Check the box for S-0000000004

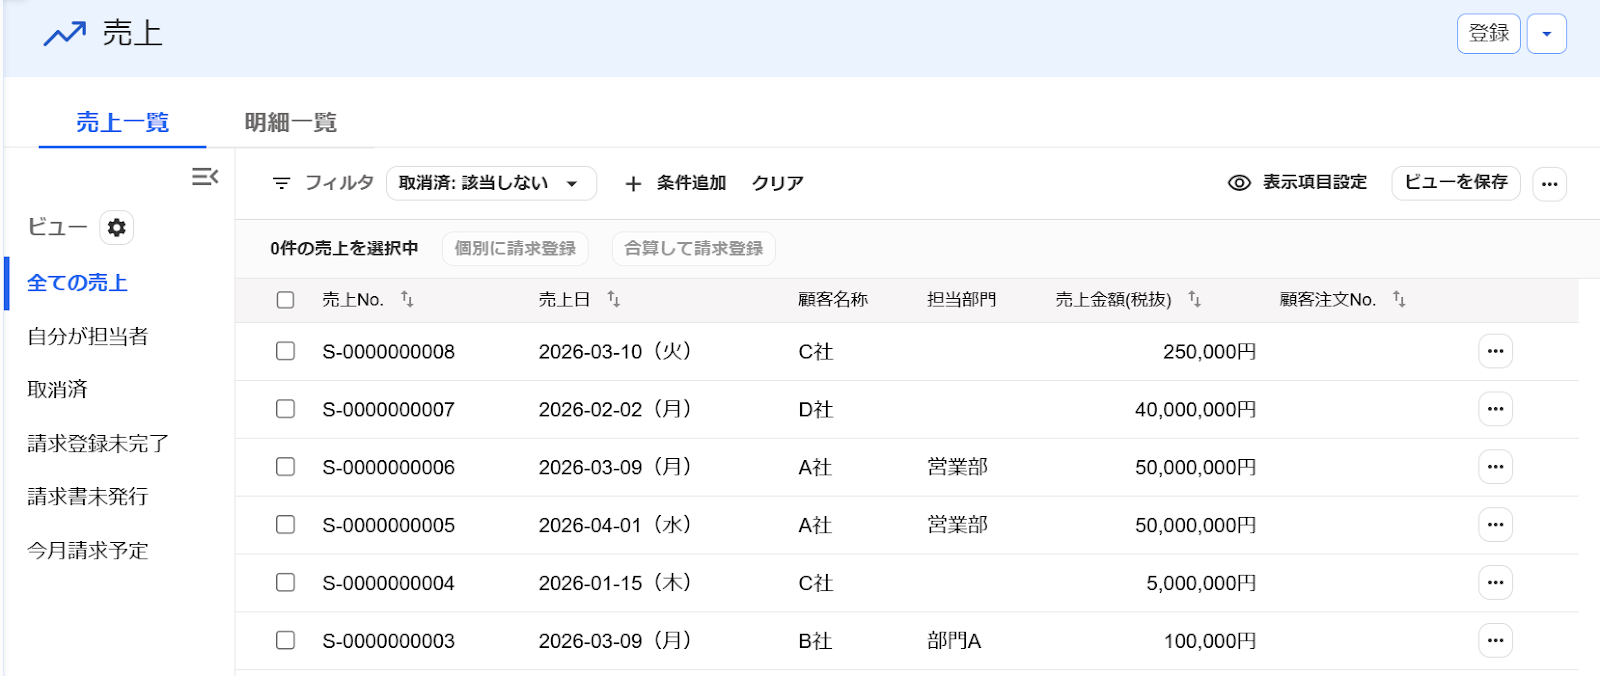(x=285, y=583)
